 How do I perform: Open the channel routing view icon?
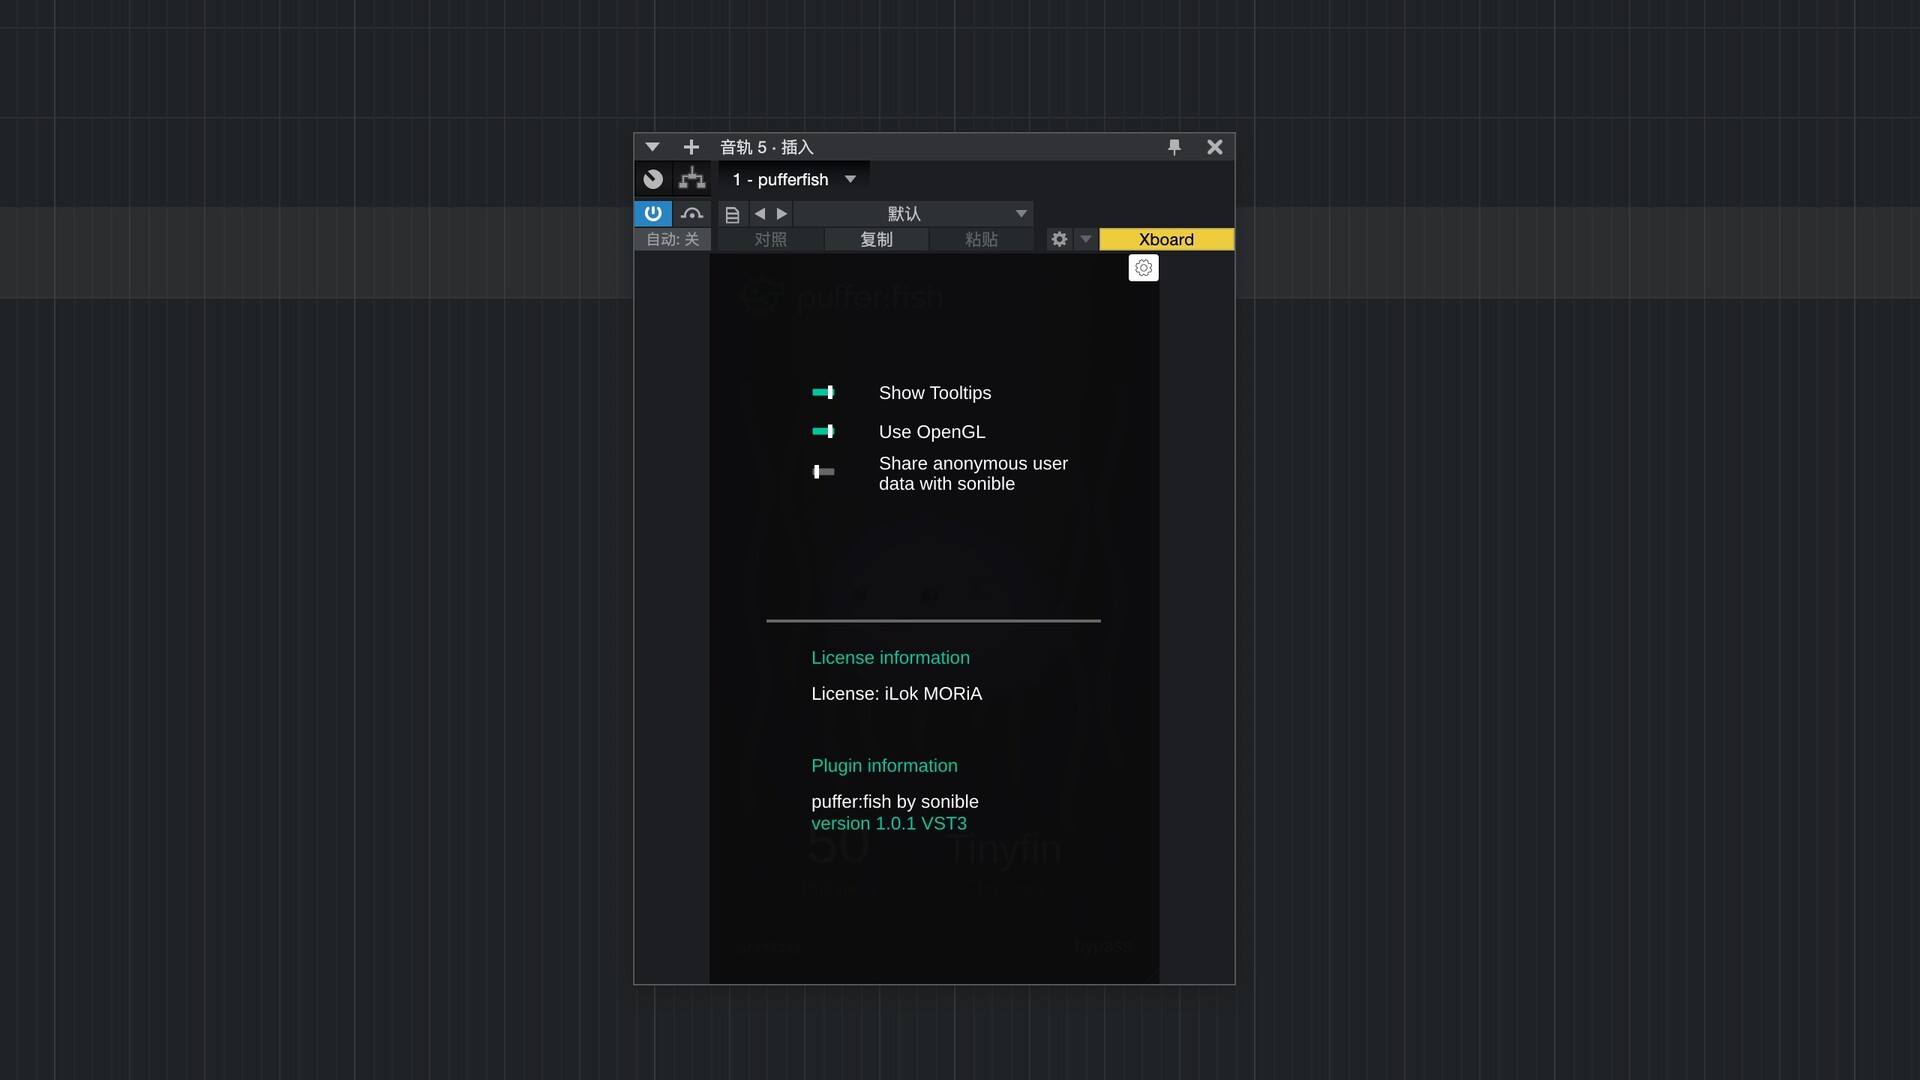tap(692, 179)
